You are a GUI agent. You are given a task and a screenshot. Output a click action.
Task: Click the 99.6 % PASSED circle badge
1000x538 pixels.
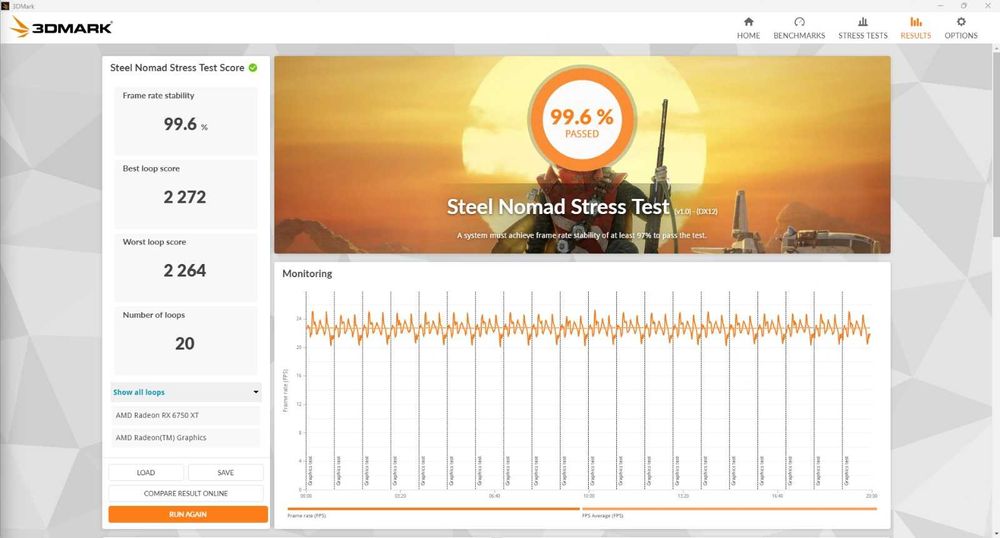(582, 120)
